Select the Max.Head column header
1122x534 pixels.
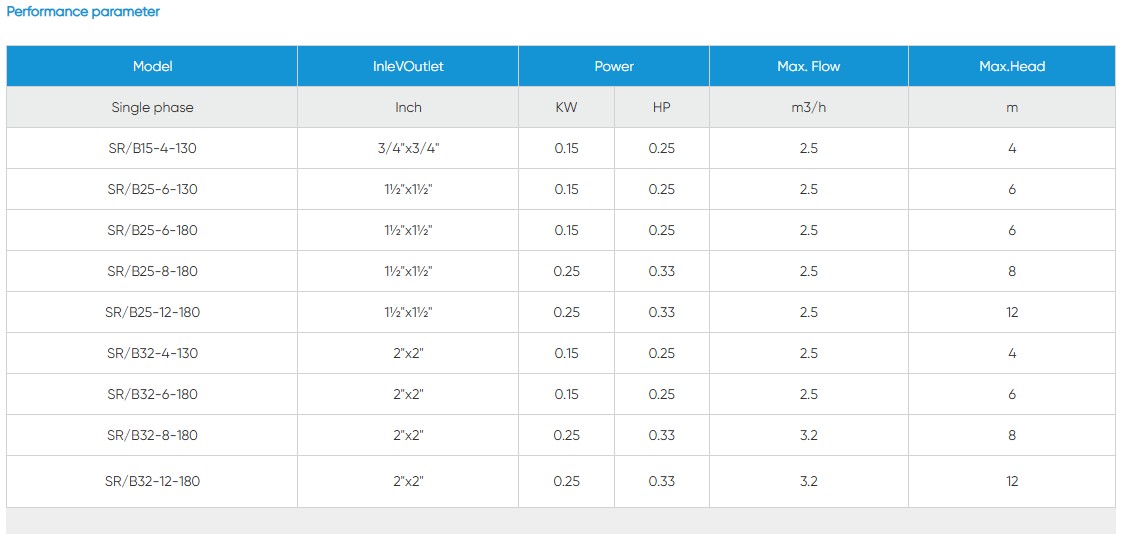pos(1012,66)
